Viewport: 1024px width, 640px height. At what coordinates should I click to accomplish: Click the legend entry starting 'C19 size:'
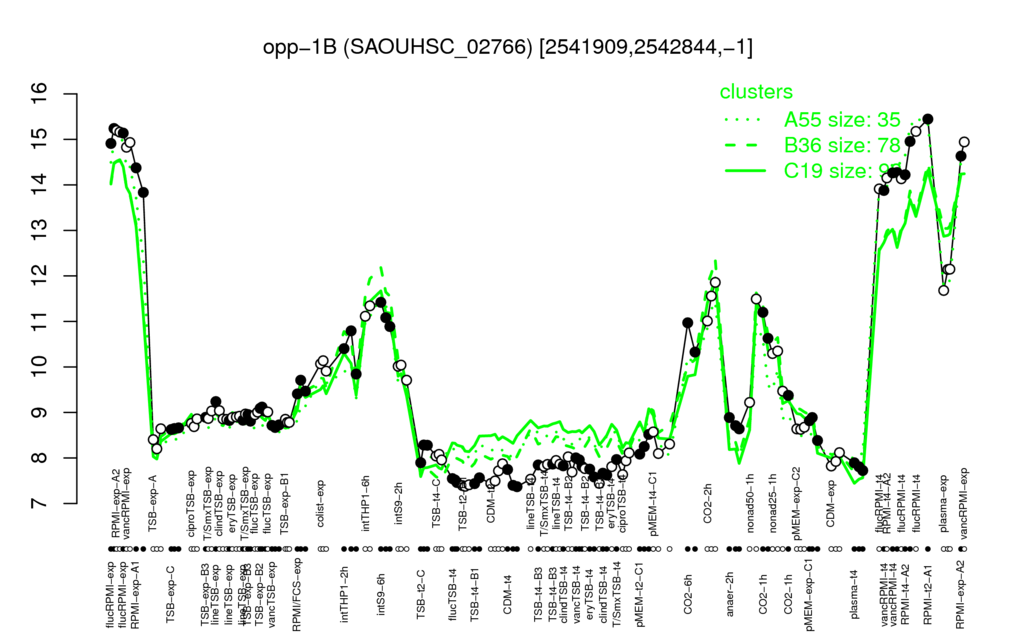842,171
